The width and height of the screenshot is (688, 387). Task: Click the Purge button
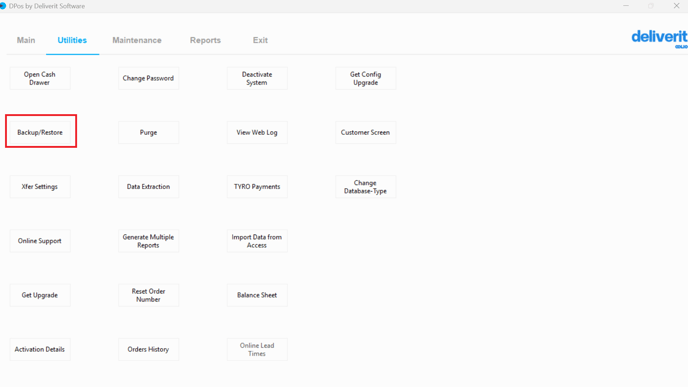click(148, 132)
